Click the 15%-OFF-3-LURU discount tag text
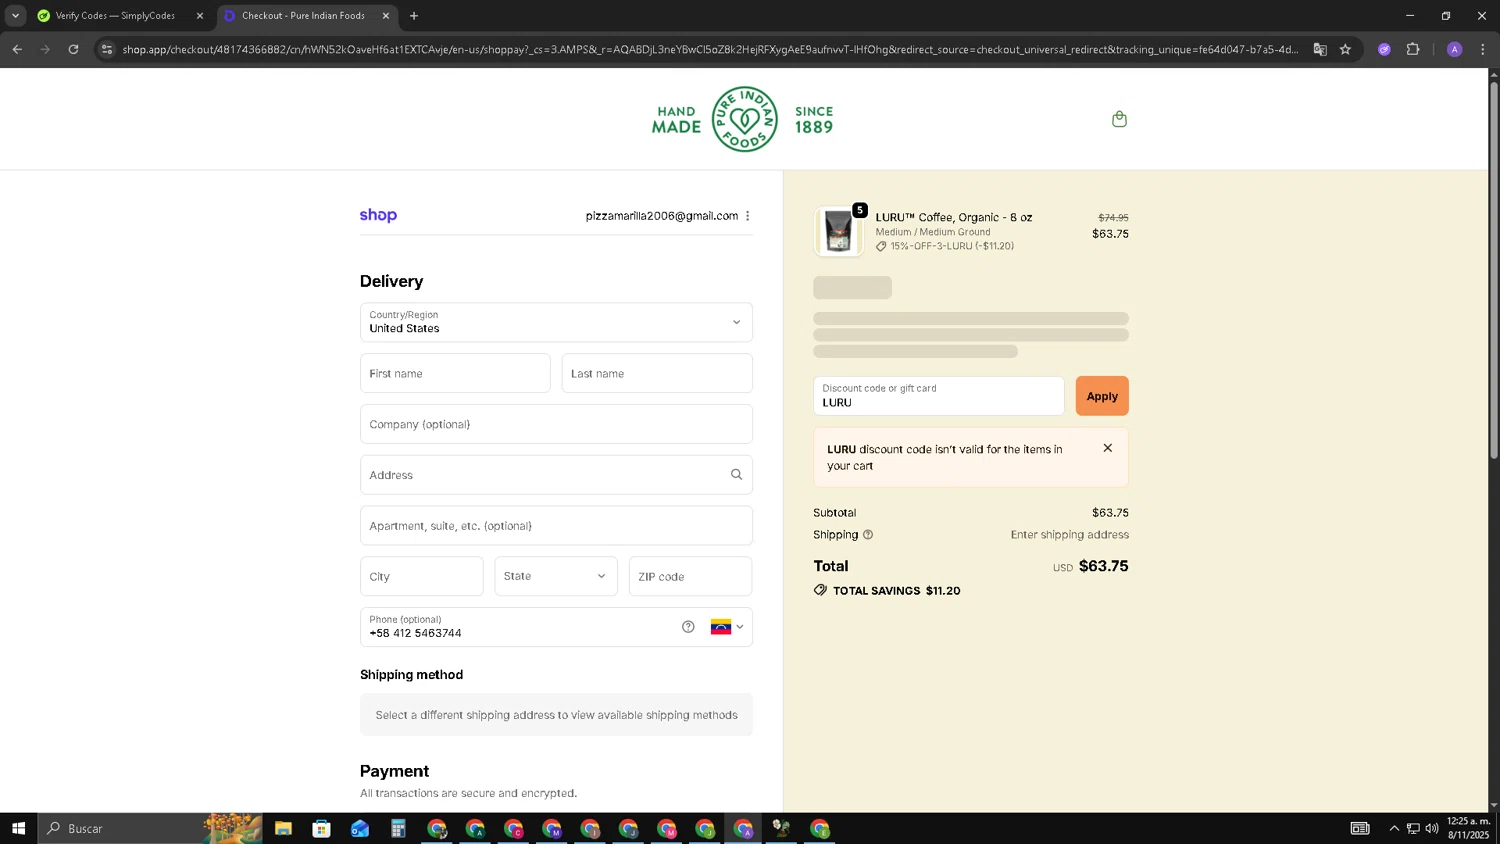This screenshot has width=1500, height=844. (952, 246)
